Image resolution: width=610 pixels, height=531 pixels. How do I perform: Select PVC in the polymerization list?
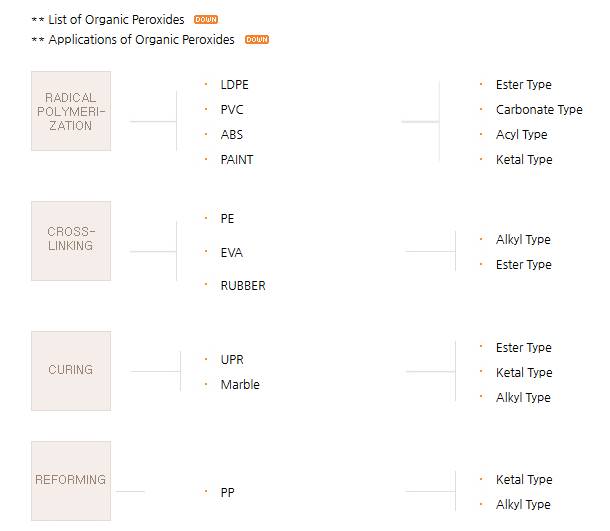click(x=232, y=110)
